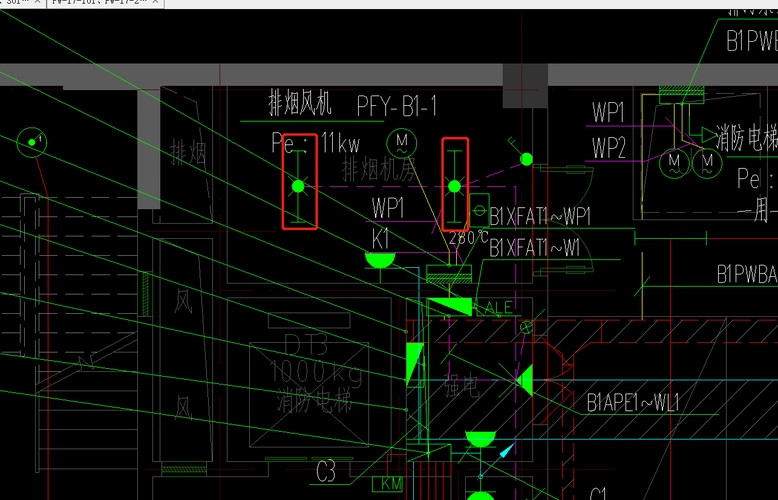This screenshot has height=500, width=778.
Task: Select dim 消防电梯 text under 1000kg
Action: click(x=315, y=401)
